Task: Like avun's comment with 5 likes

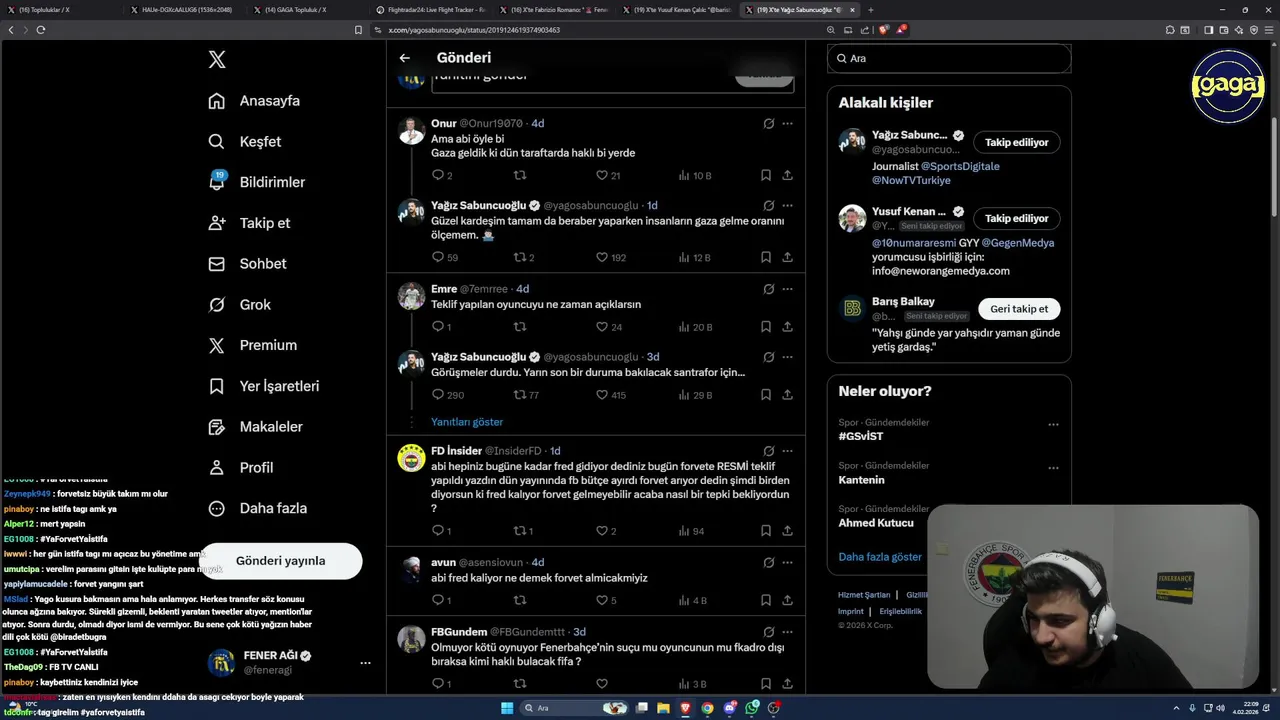Action: [606, 600]
